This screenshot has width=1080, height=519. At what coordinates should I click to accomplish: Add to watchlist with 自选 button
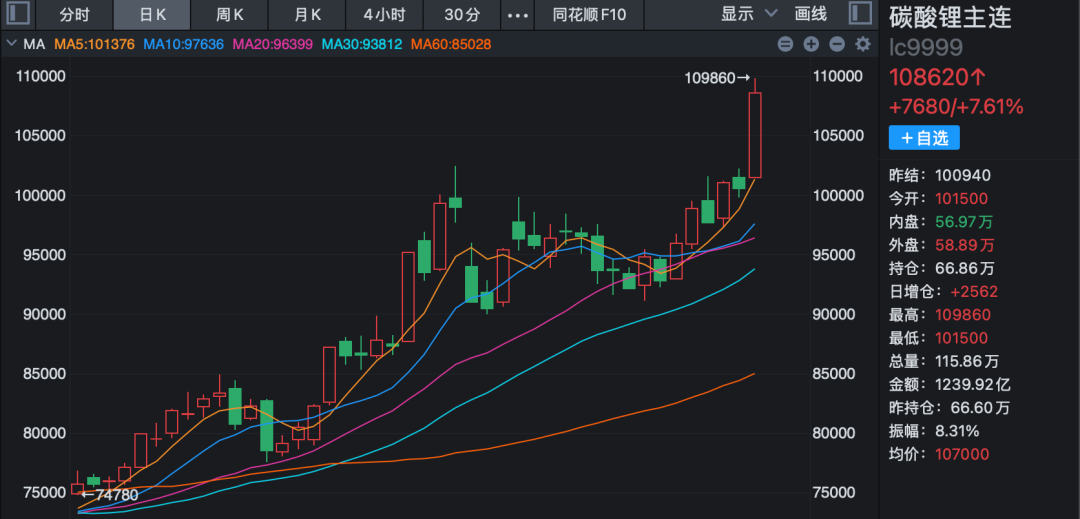(924, 138)
